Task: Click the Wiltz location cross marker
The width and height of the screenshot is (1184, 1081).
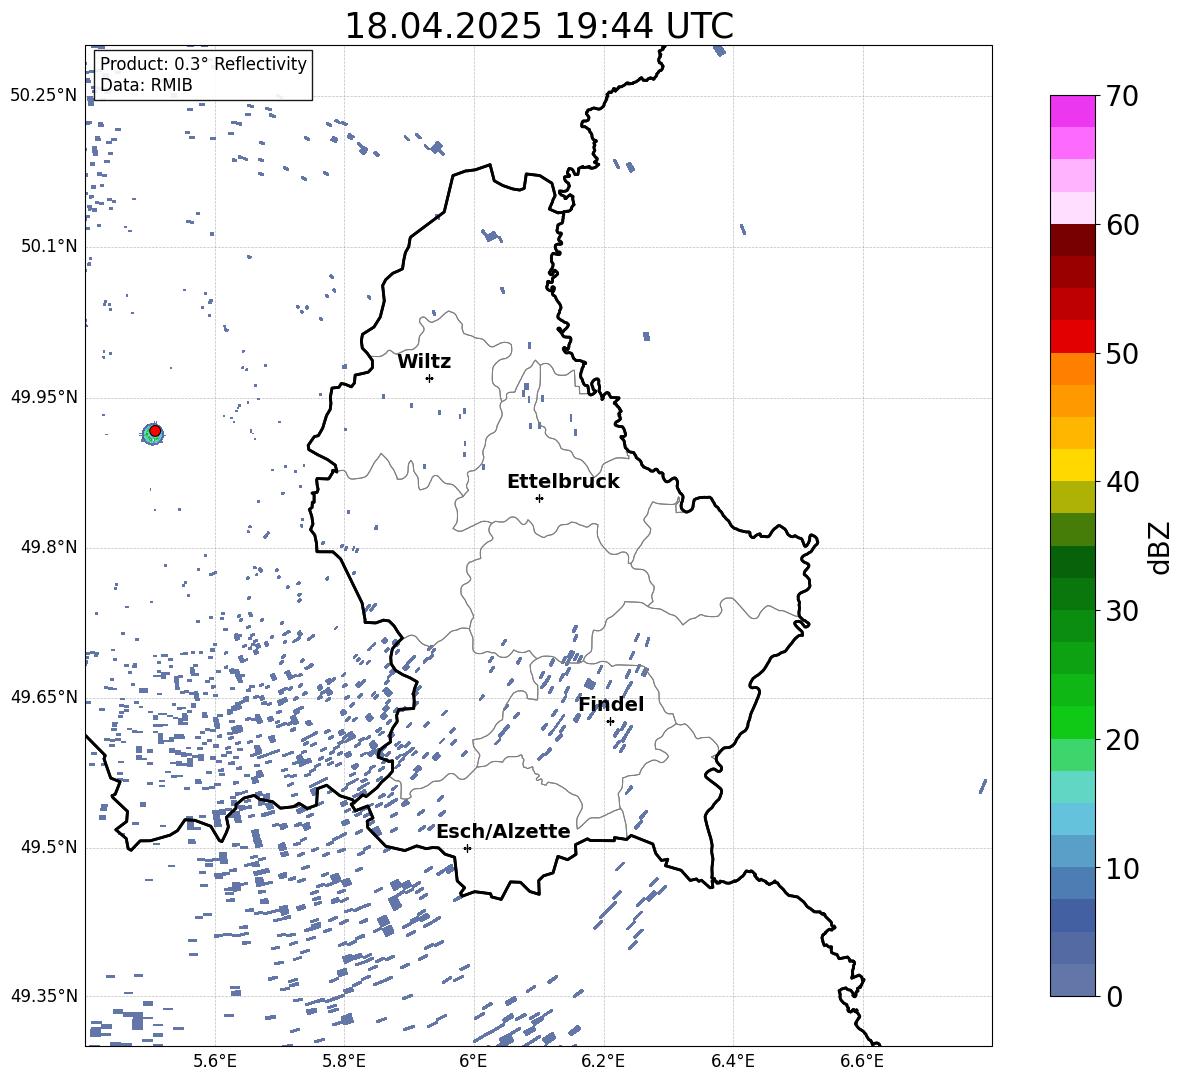Action: tap(429, 378)
